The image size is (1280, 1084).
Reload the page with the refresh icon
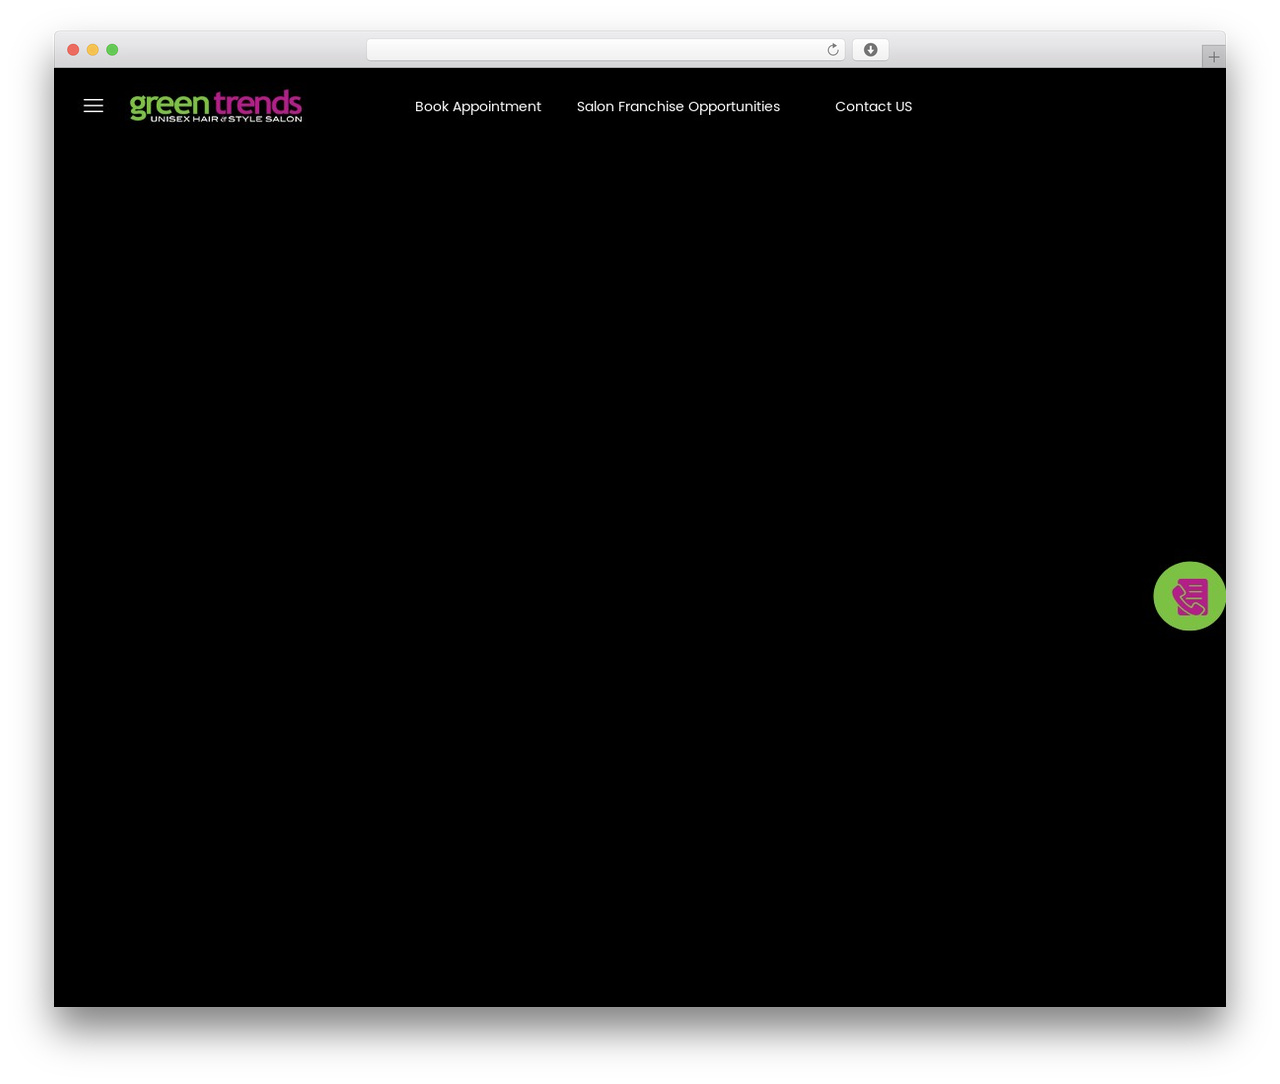(832, 50)
